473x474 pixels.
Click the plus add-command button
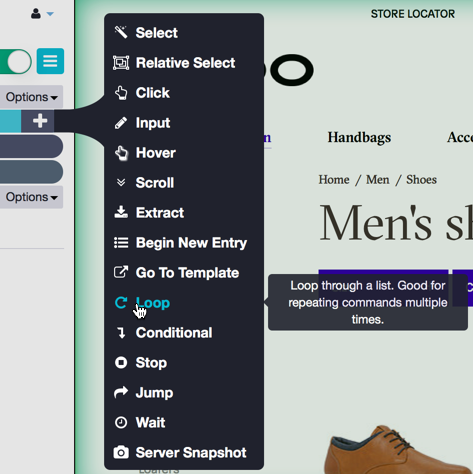pyautogui.click(x=39, y=121)
